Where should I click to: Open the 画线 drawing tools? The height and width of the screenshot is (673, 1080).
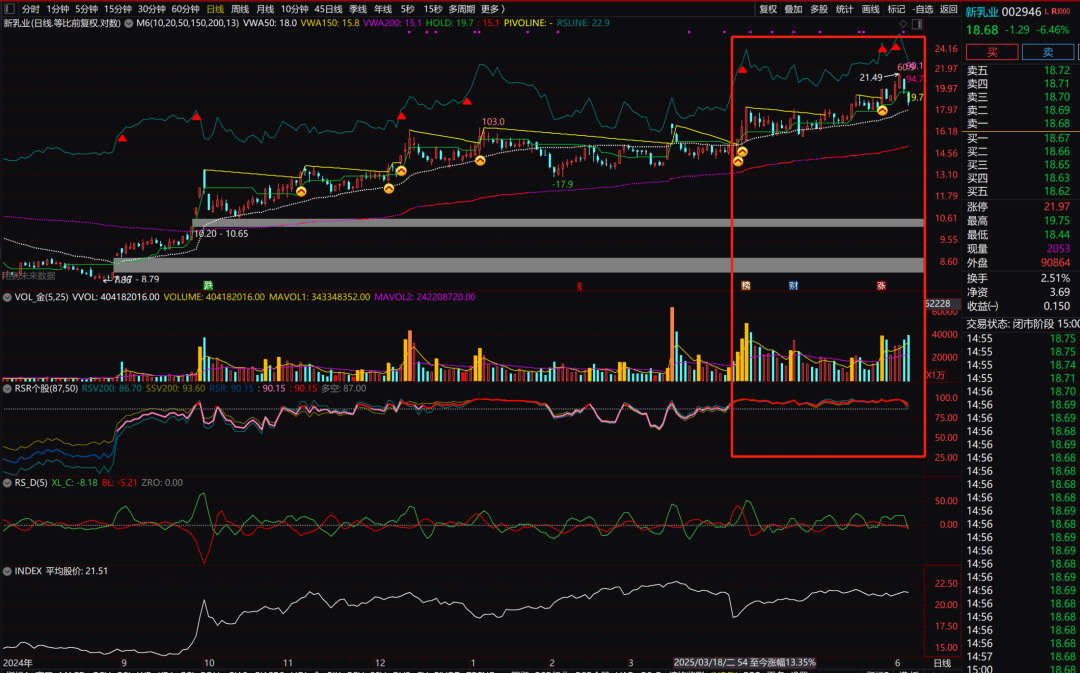pyautogui.click(x=871, y=9)
